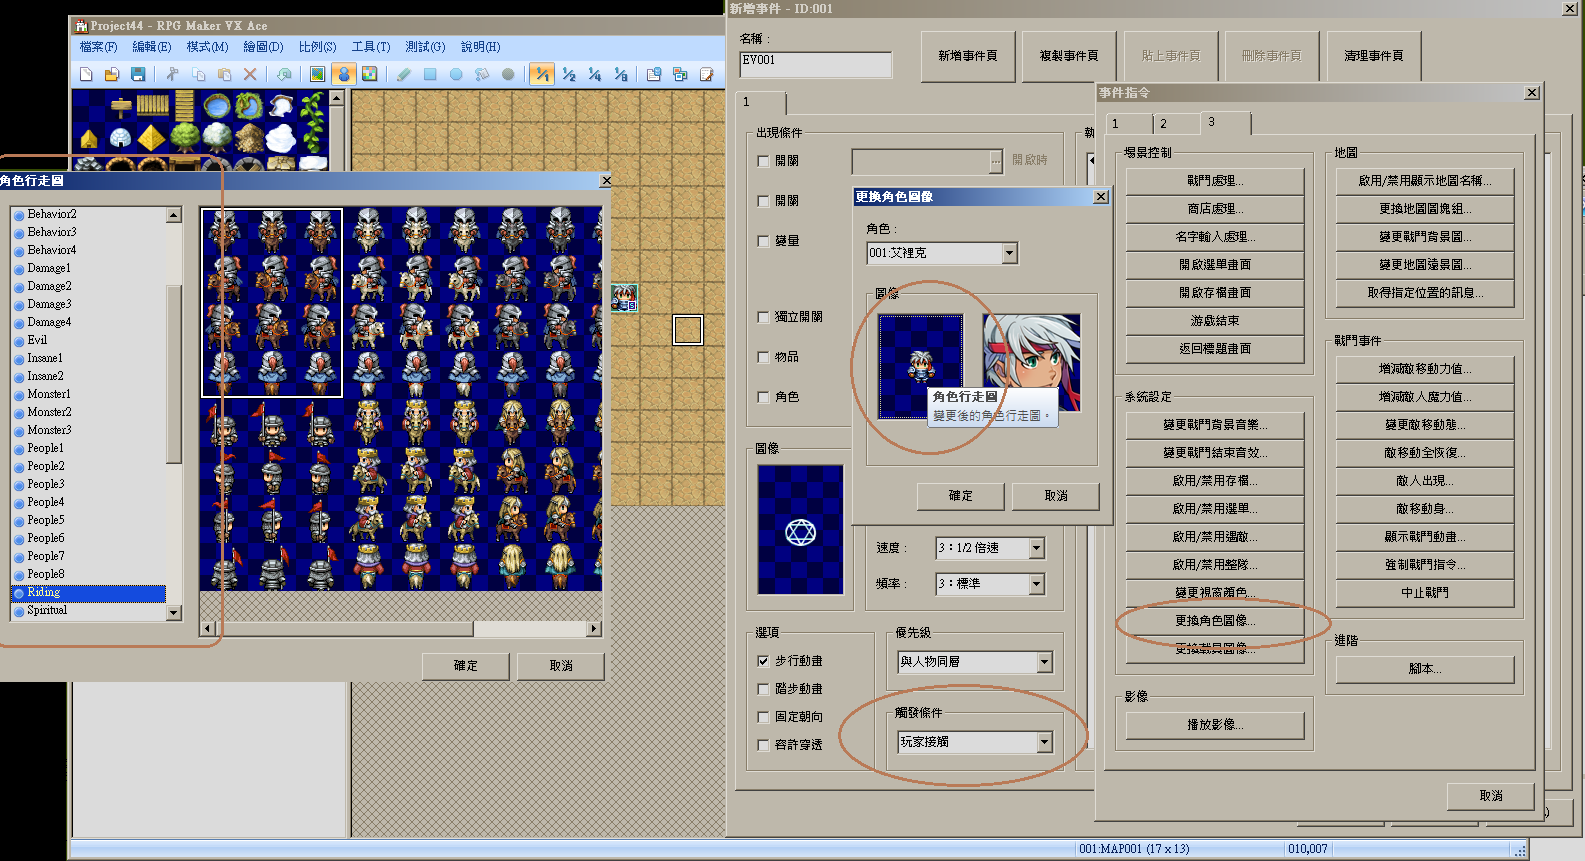1585x861 pixels.
Task: Click the 戰鬥處理... command button
Action: pyautogui.click(x=1215, y=181)
